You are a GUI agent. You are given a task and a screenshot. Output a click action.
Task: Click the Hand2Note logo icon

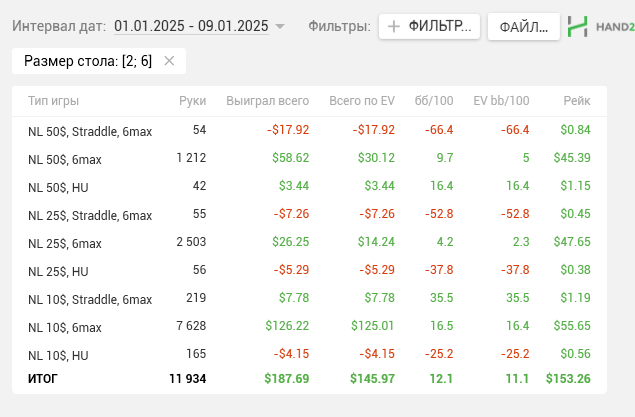point(578,27)
